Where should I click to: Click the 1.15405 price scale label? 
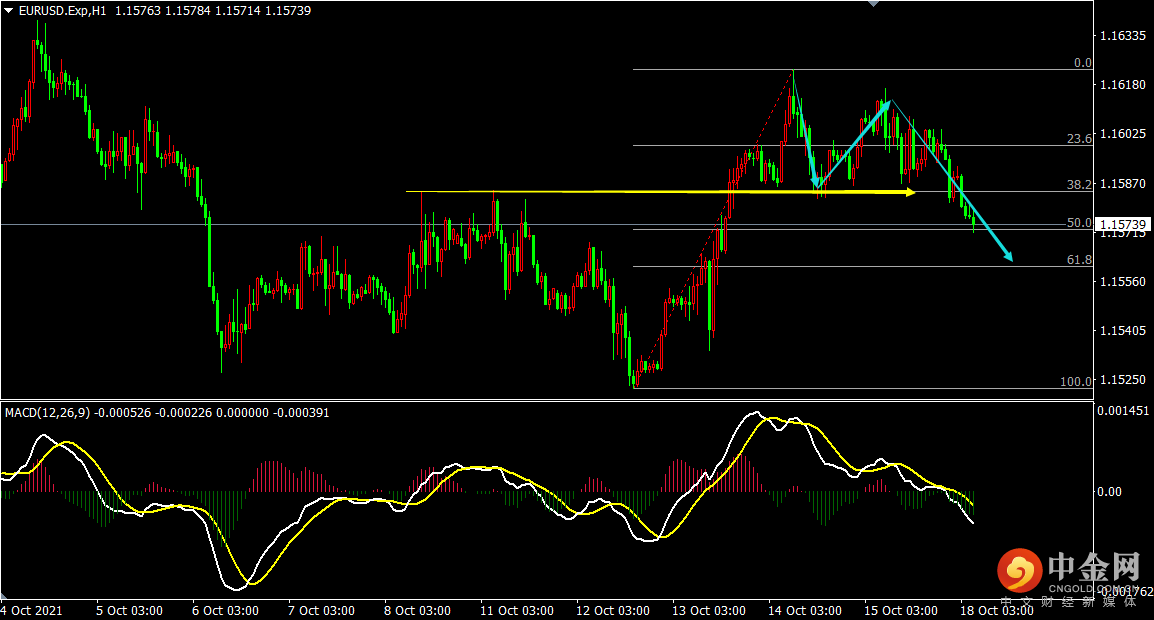[x=1122, y=331]
